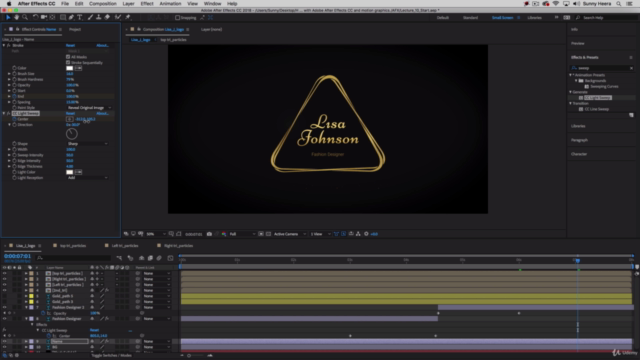The height and width of the screenshot is (360, 640).
Task: Toggle the stopwatch for Brush Size property
Action: point(14,74)
